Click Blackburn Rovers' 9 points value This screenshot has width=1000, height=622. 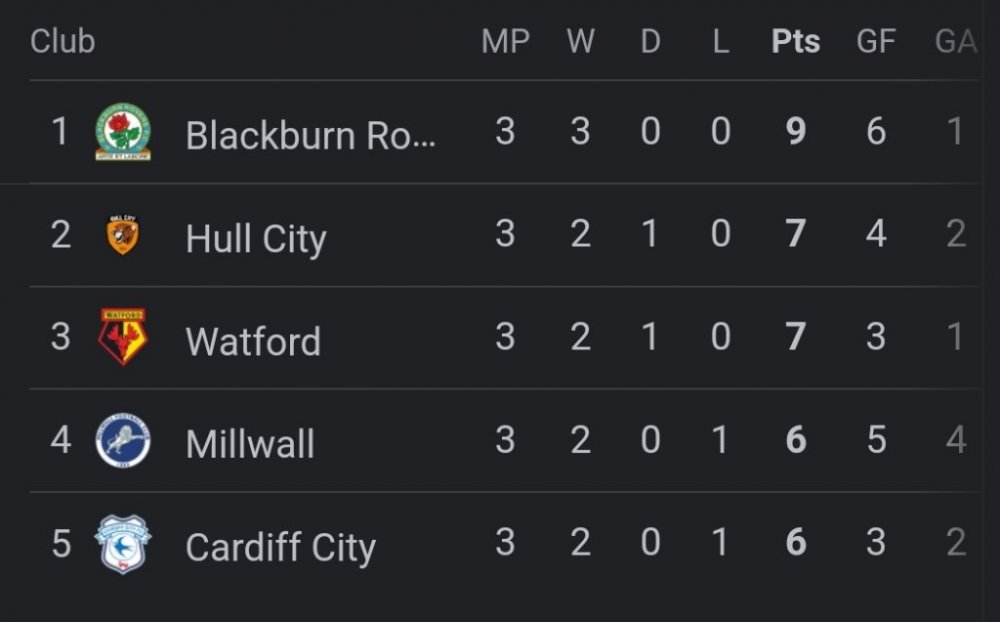pyautogui.click(x=796, y=131)
